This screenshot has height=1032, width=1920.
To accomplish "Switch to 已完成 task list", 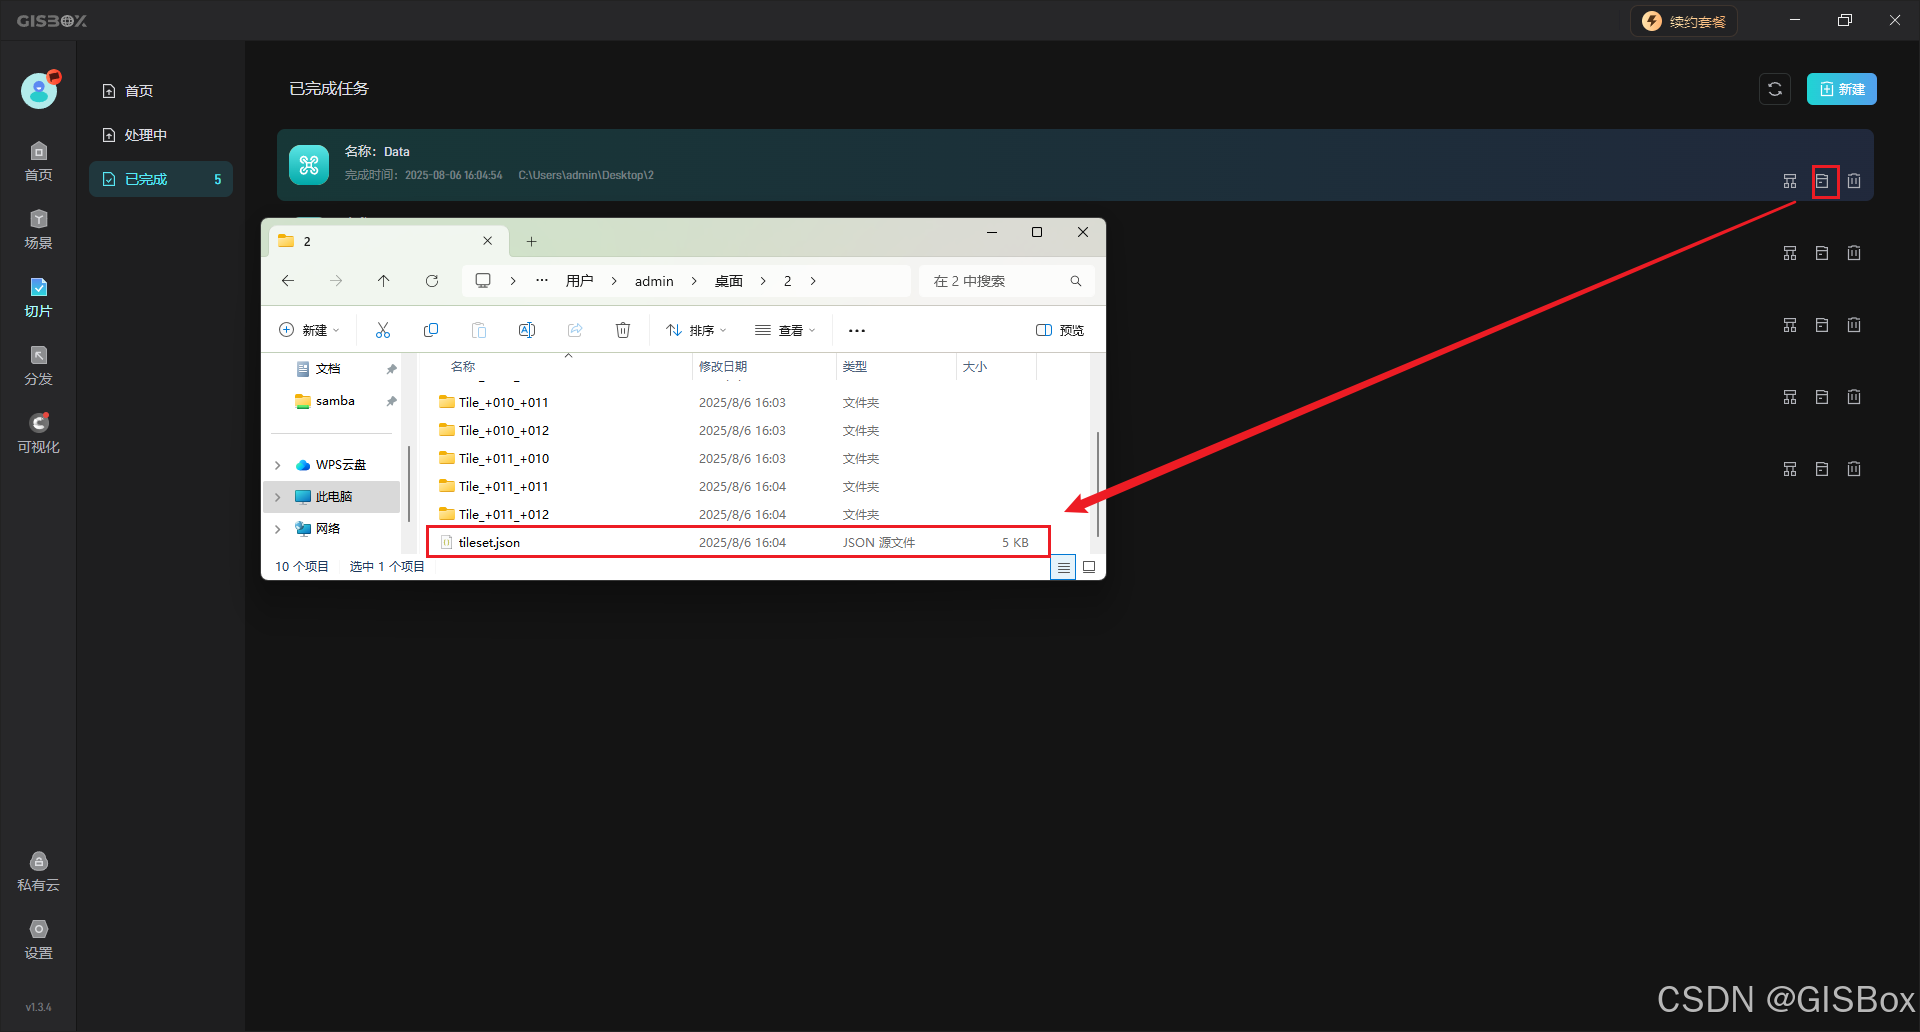I will (x=161, y=179).
